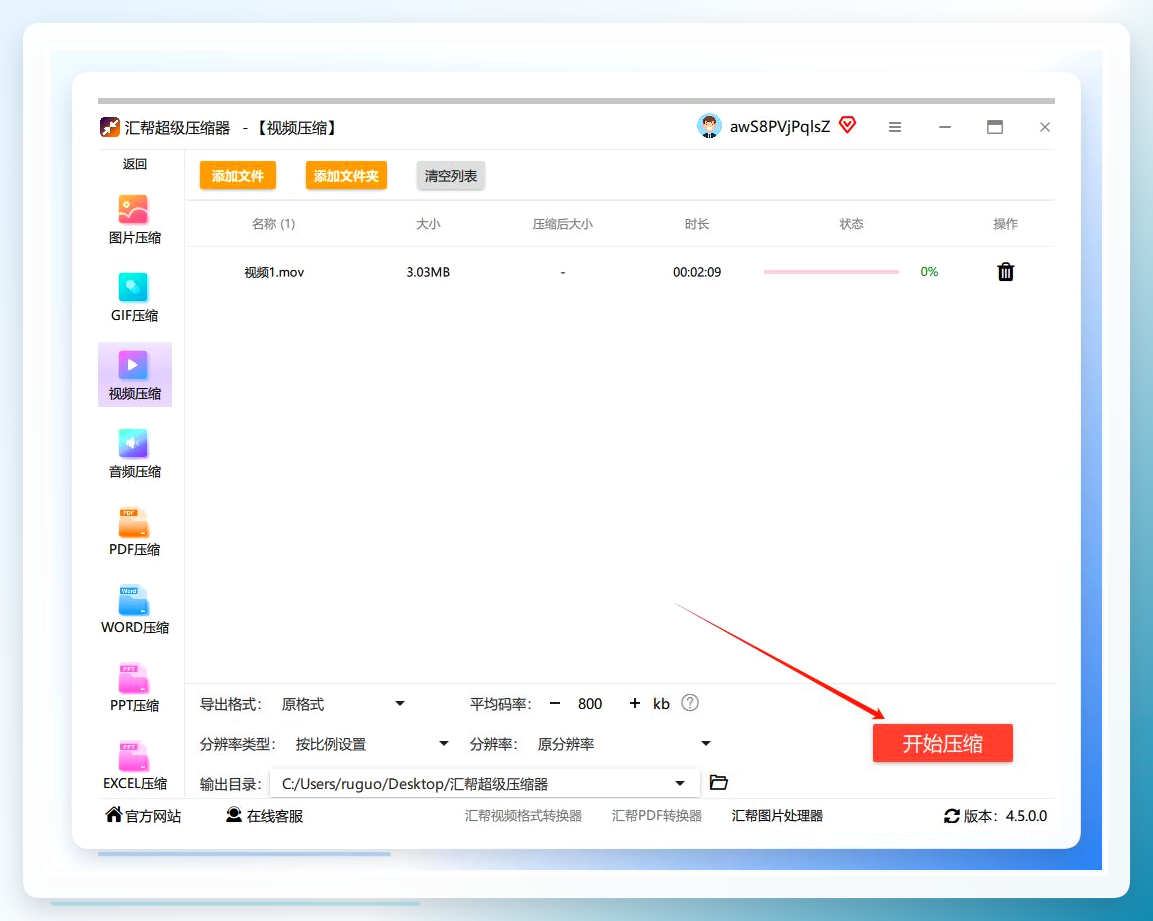
Task: Click the red VIP diamond badge
Action: pyautogui.click(x=847, y=125)
